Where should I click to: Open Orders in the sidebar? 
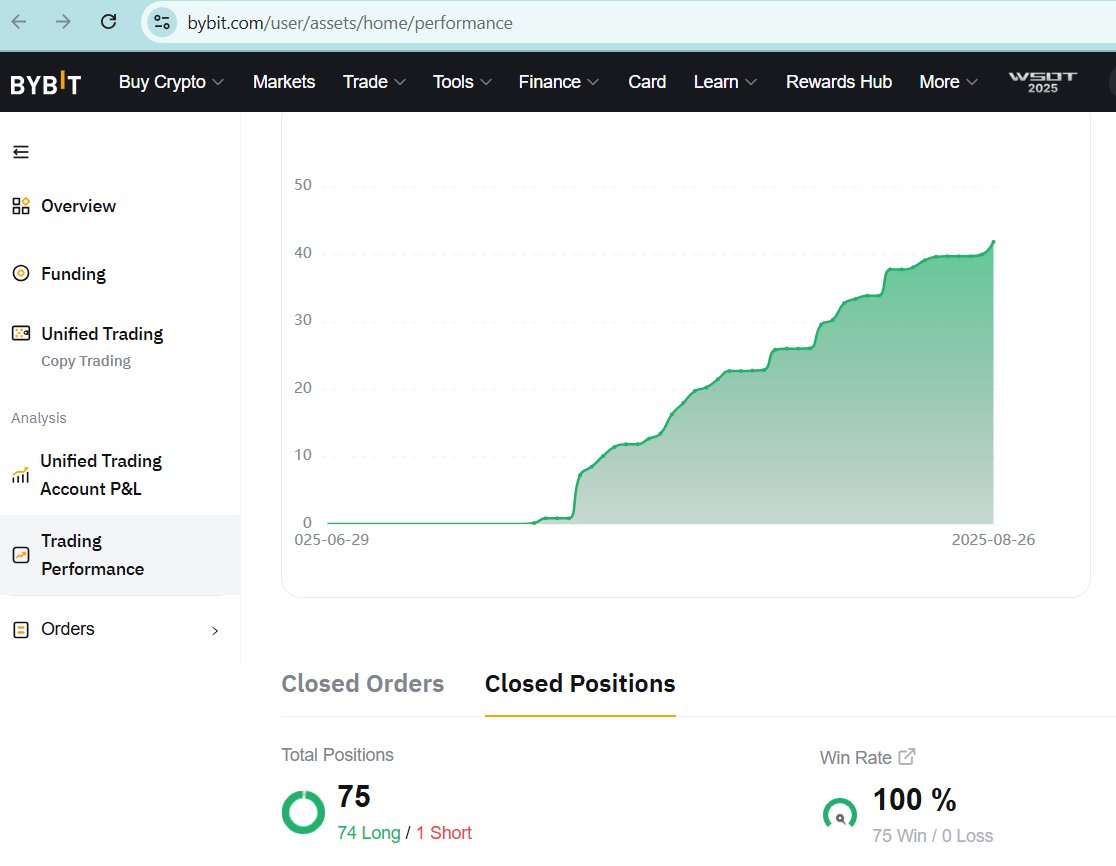[68, 629]
